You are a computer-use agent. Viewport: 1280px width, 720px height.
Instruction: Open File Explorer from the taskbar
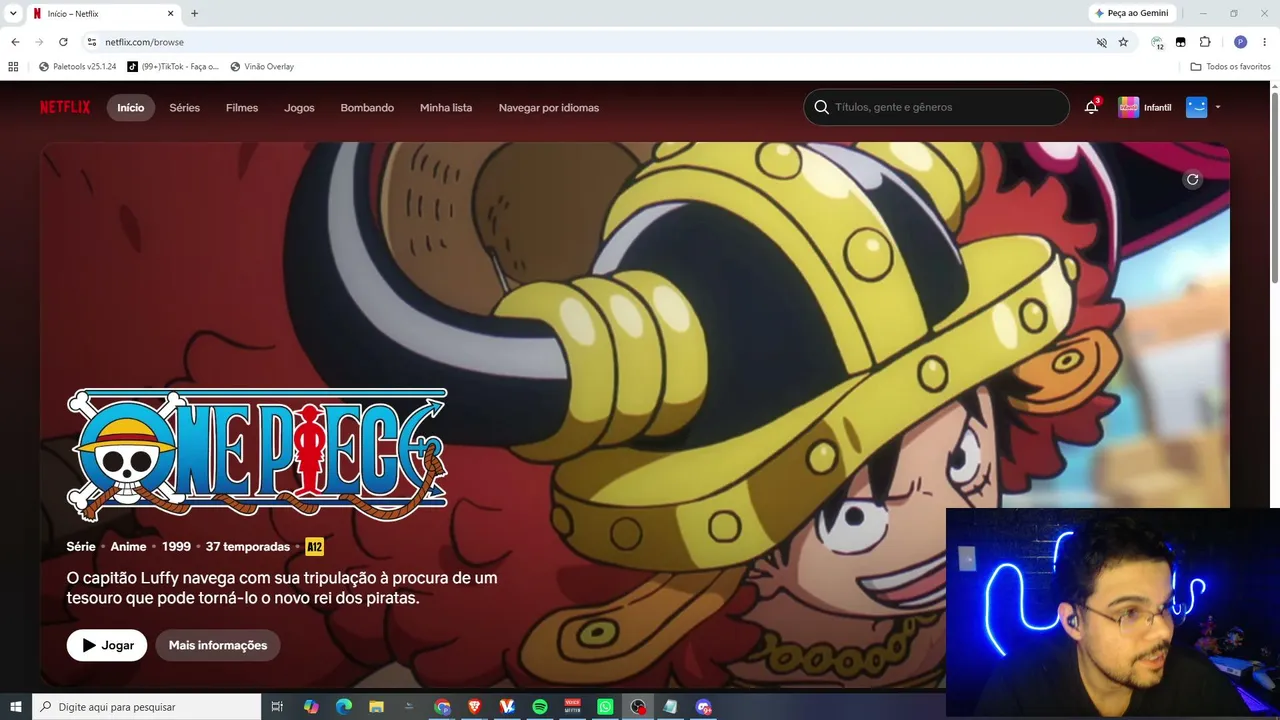(x=376, y=707)
